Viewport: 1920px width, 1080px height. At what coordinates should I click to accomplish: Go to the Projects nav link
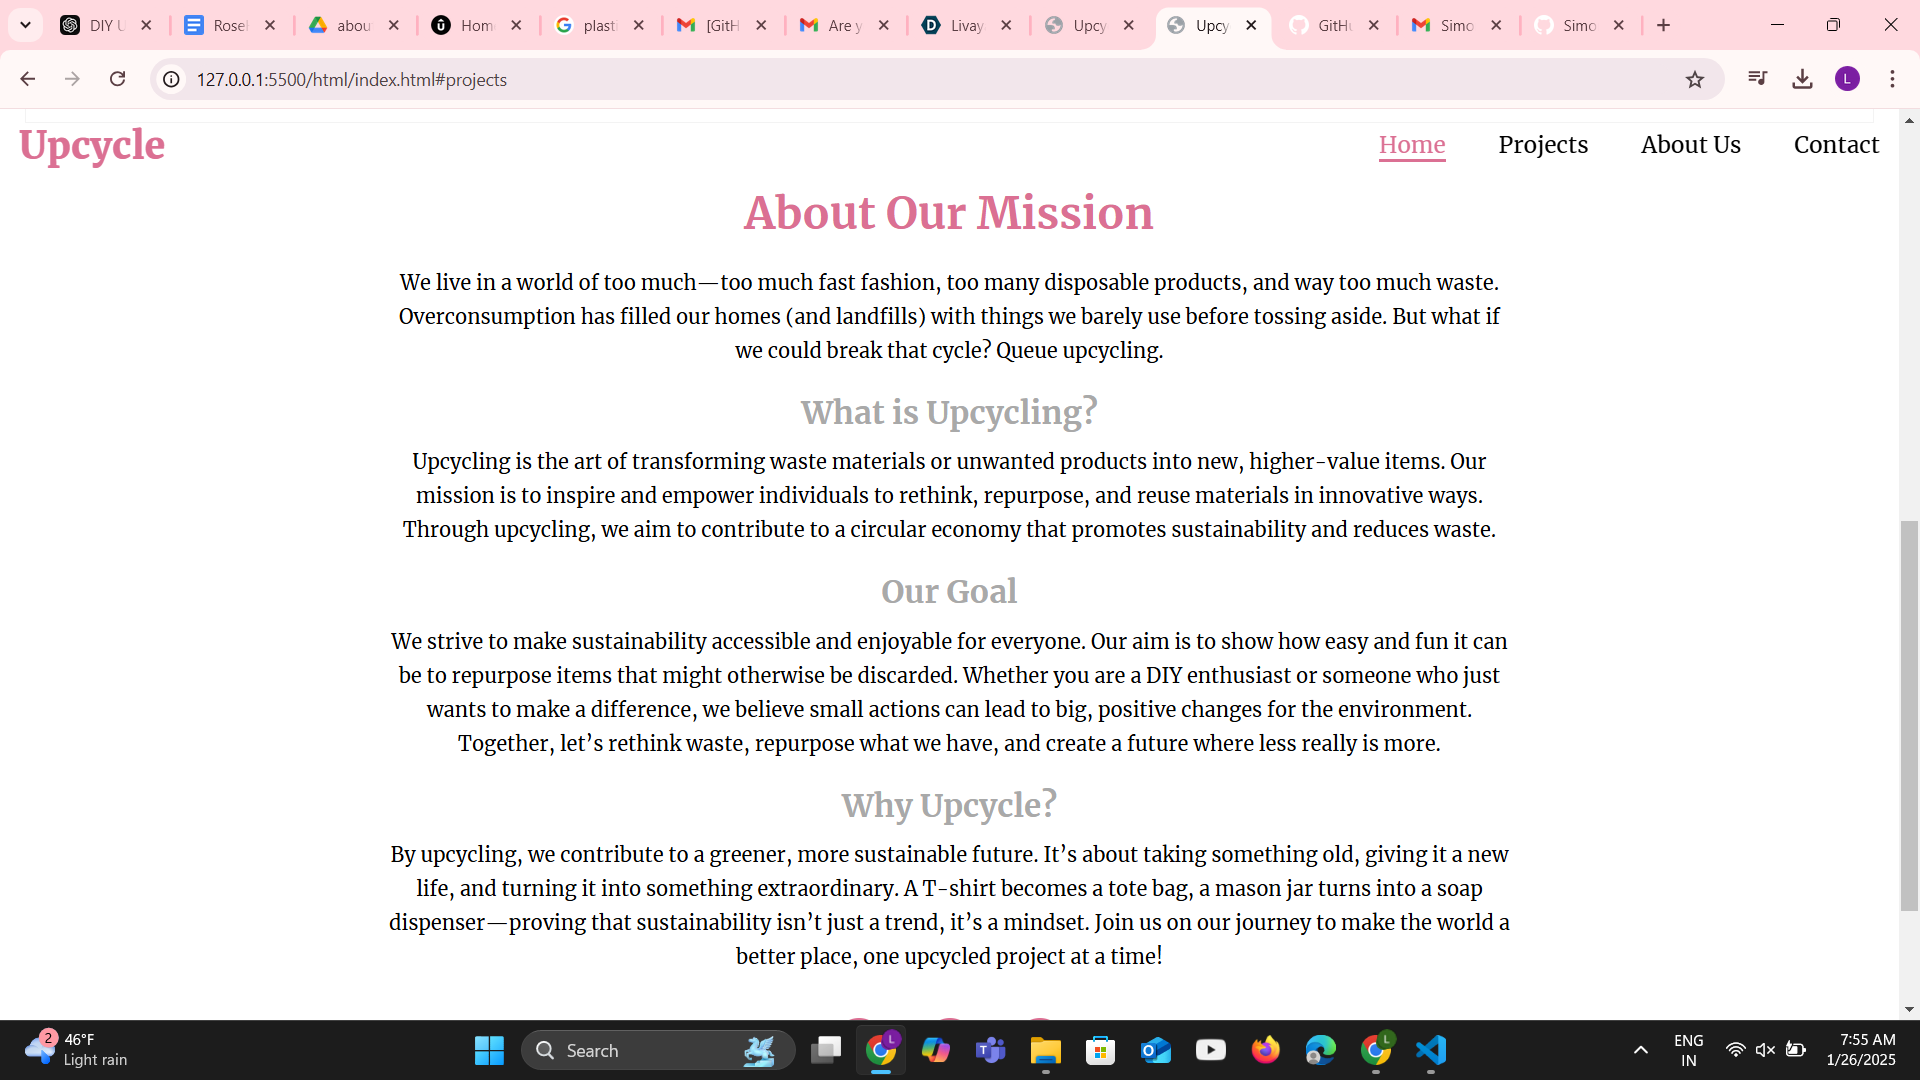[1542, 145]
